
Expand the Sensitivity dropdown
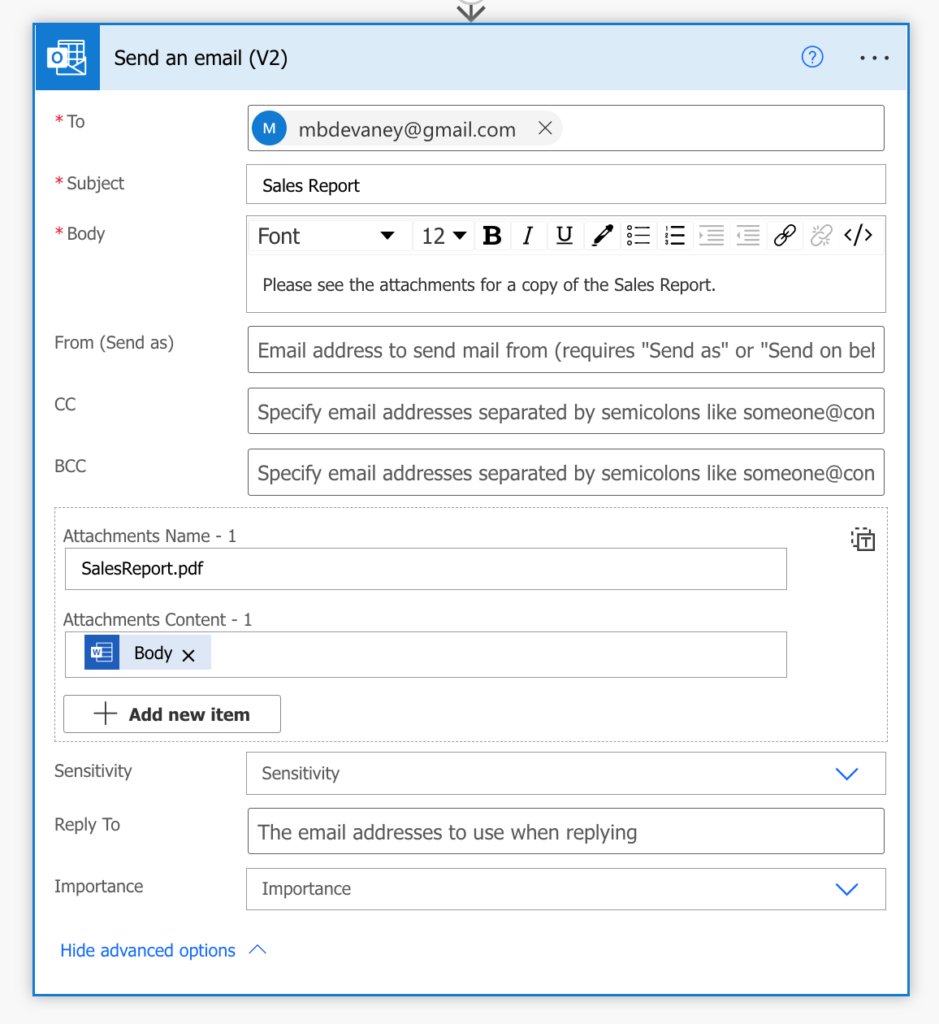(x=847, y=773)
